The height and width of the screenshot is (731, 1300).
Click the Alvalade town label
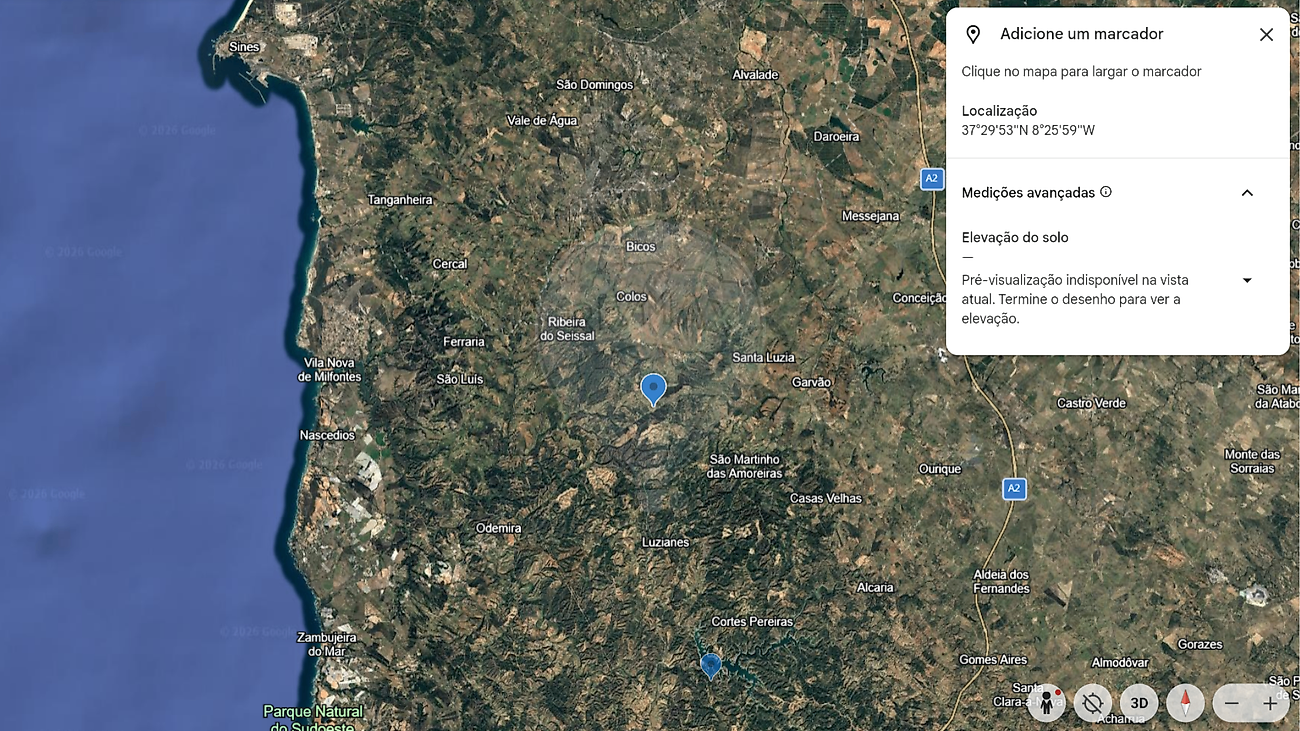tap(755, 75)
